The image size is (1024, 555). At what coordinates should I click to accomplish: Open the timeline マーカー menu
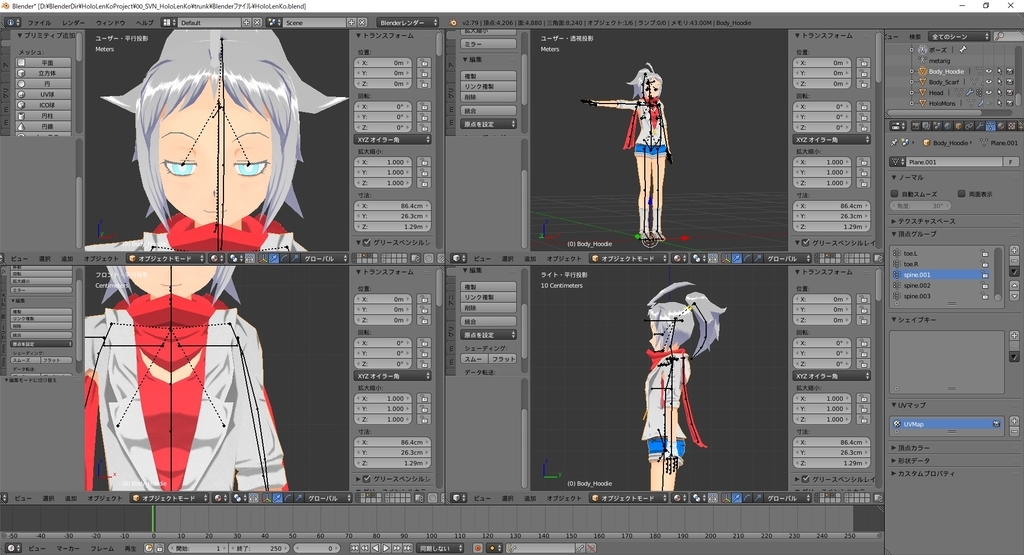(67, 548)
